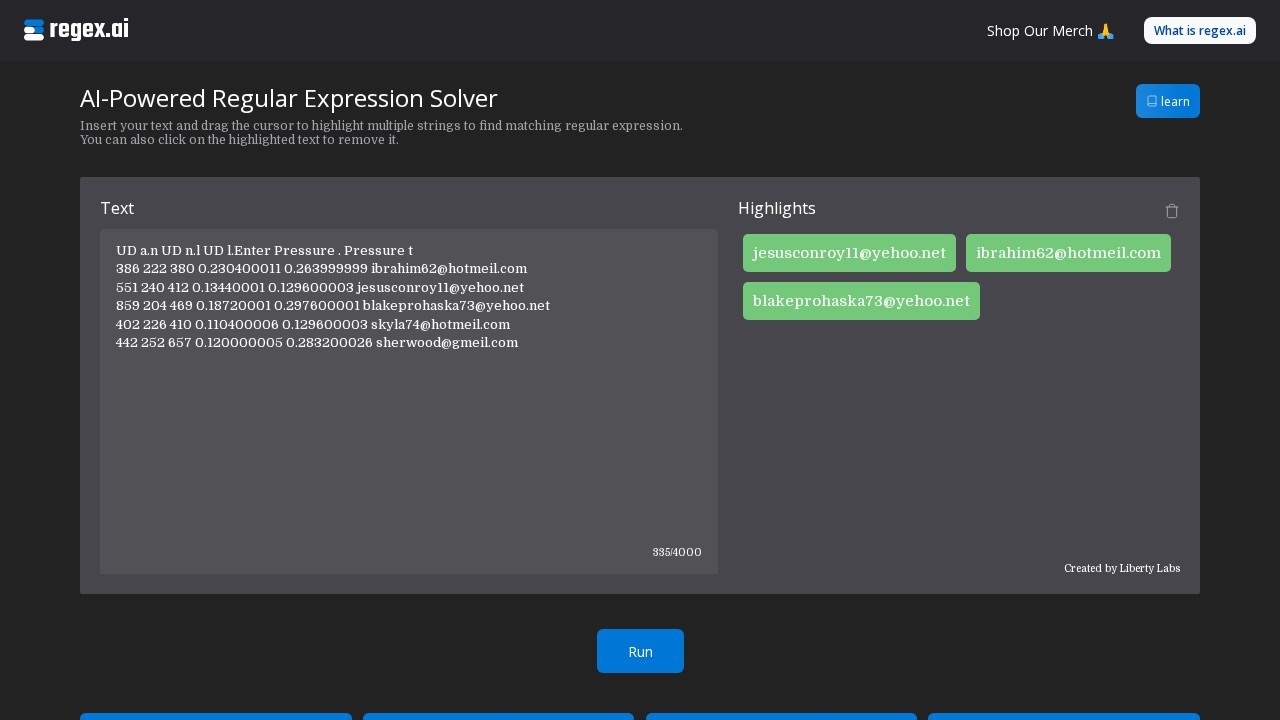Remove the ibrahim62@hotmeil.com highlight chip
This screenshot has width=1280, height=720.
pos(1068,253)
